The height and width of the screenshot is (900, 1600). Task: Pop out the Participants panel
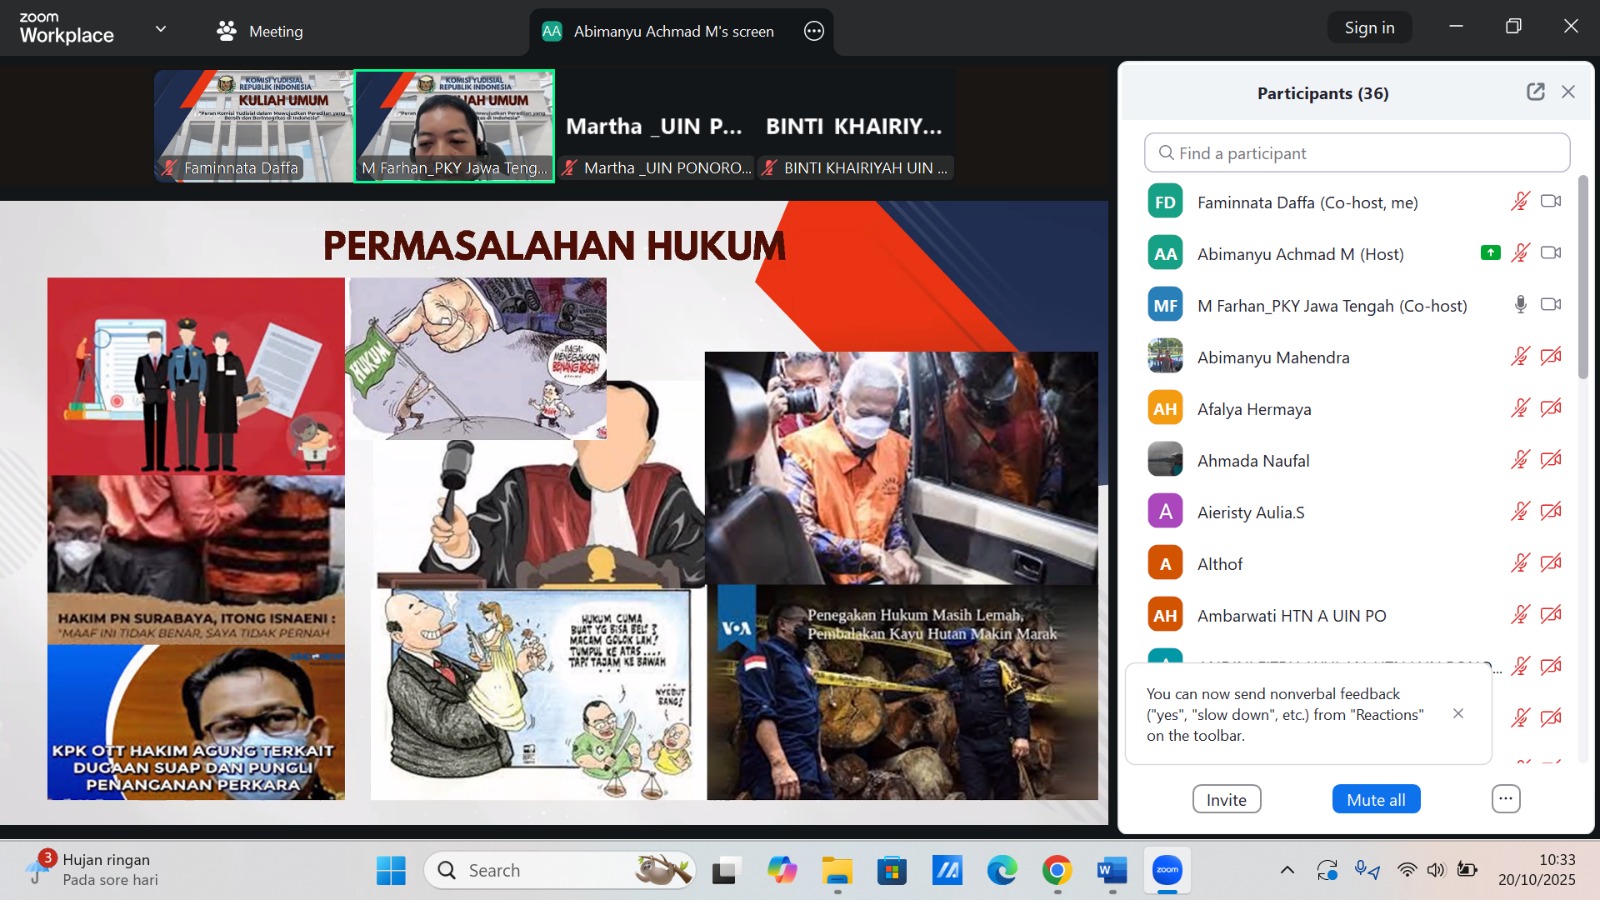click(x=1535, y=92)
